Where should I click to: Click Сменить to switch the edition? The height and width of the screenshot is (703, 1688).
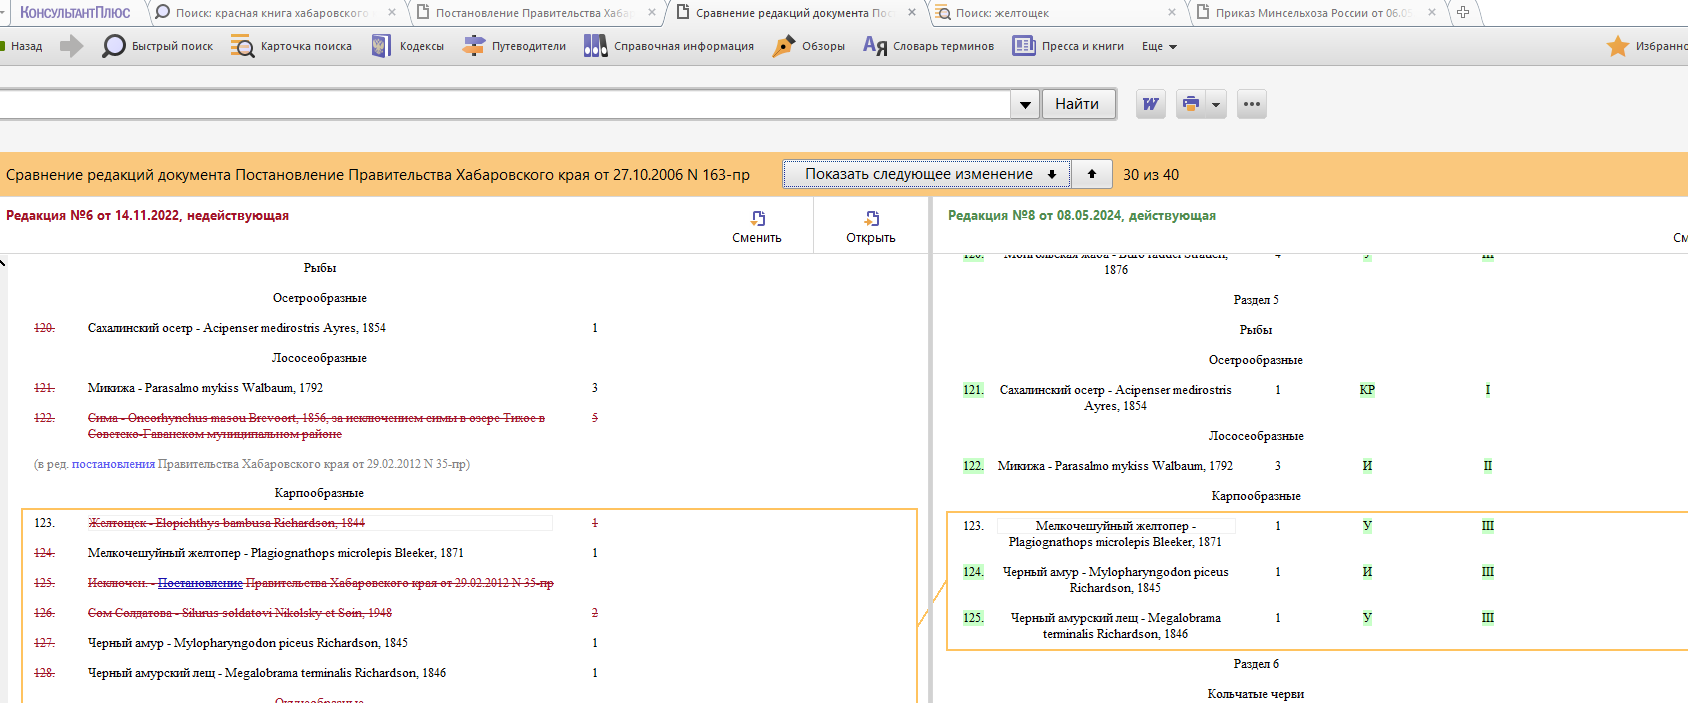pos(757,227)
